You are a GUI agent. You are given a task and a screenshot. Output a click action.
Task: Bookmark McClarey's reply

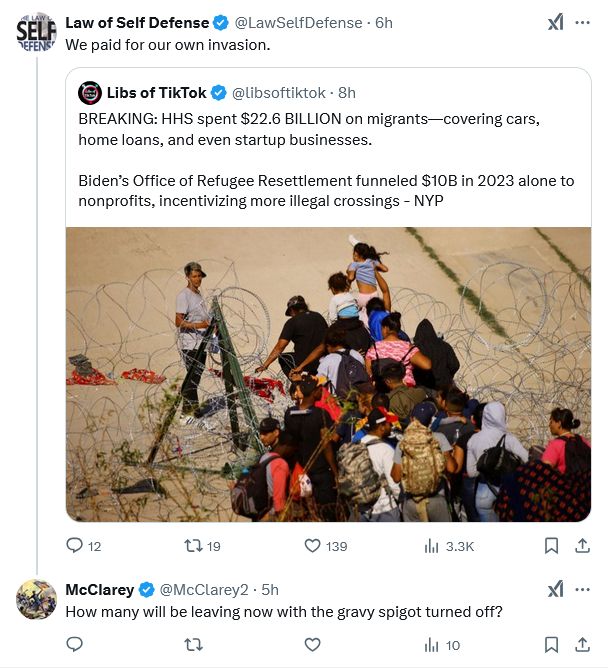(551, 645)
